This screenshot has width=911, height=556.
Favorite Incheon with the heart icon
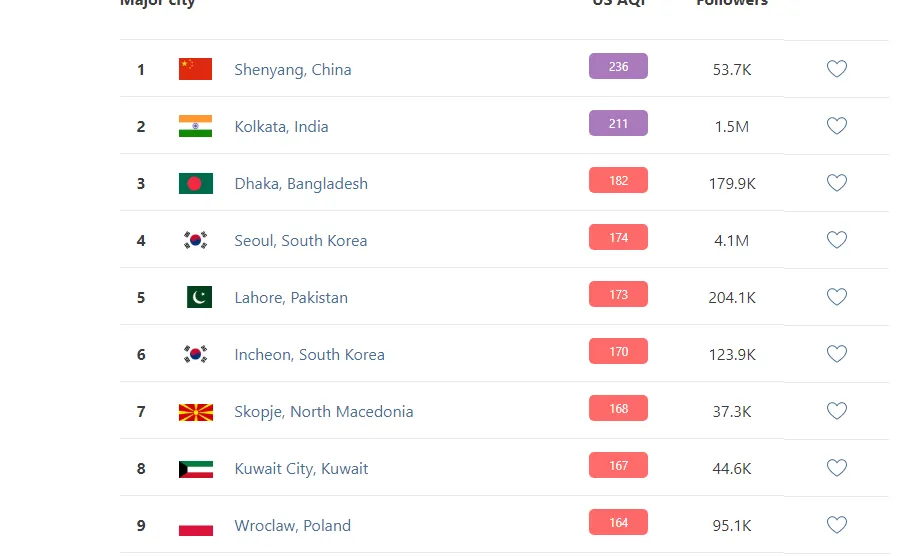click(x=837, y=353)
